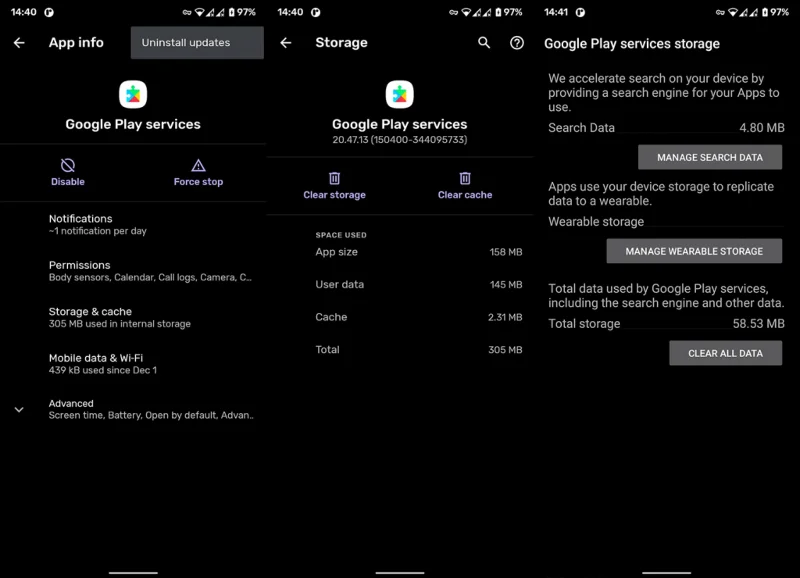The height and width of the screenshot is (578, 800).
Task: Tap the Wi-Fi icon in second status bar
Action: click(466, 12)
